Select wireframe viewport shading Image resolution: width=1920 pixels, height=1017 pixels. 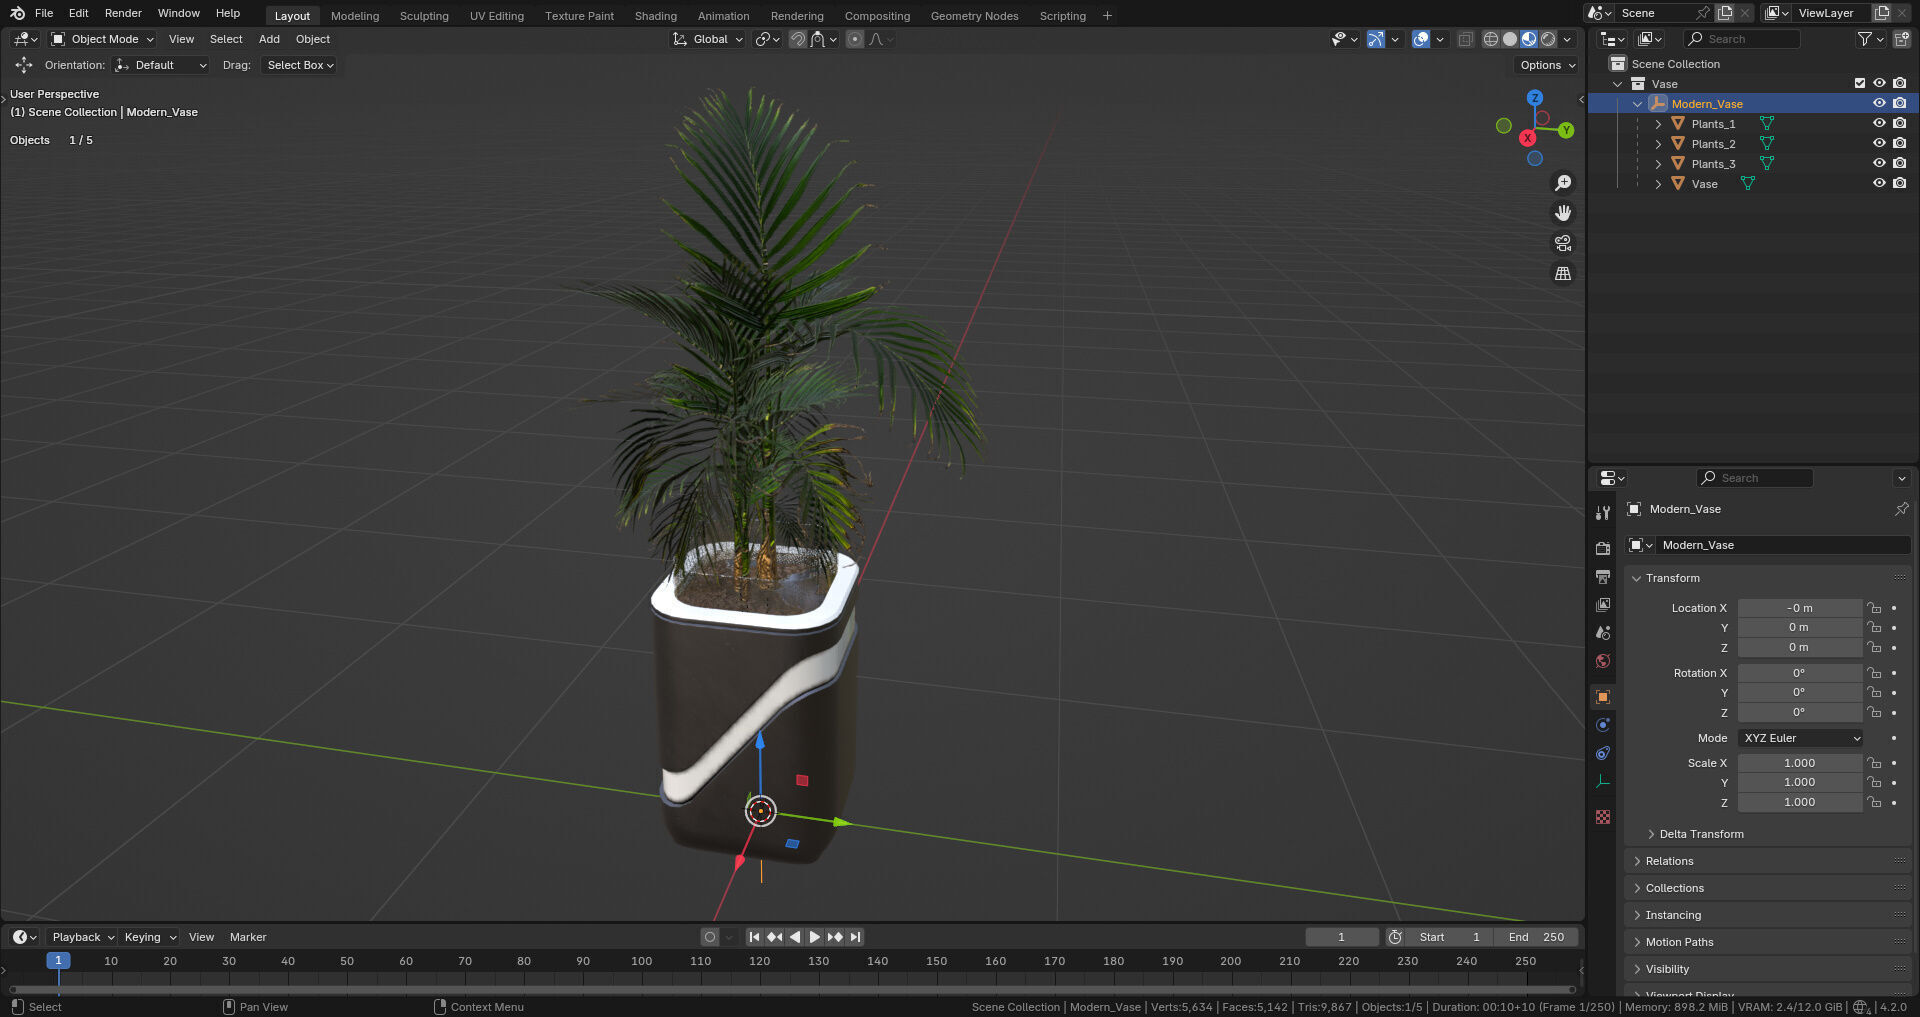pos(1490,39)
